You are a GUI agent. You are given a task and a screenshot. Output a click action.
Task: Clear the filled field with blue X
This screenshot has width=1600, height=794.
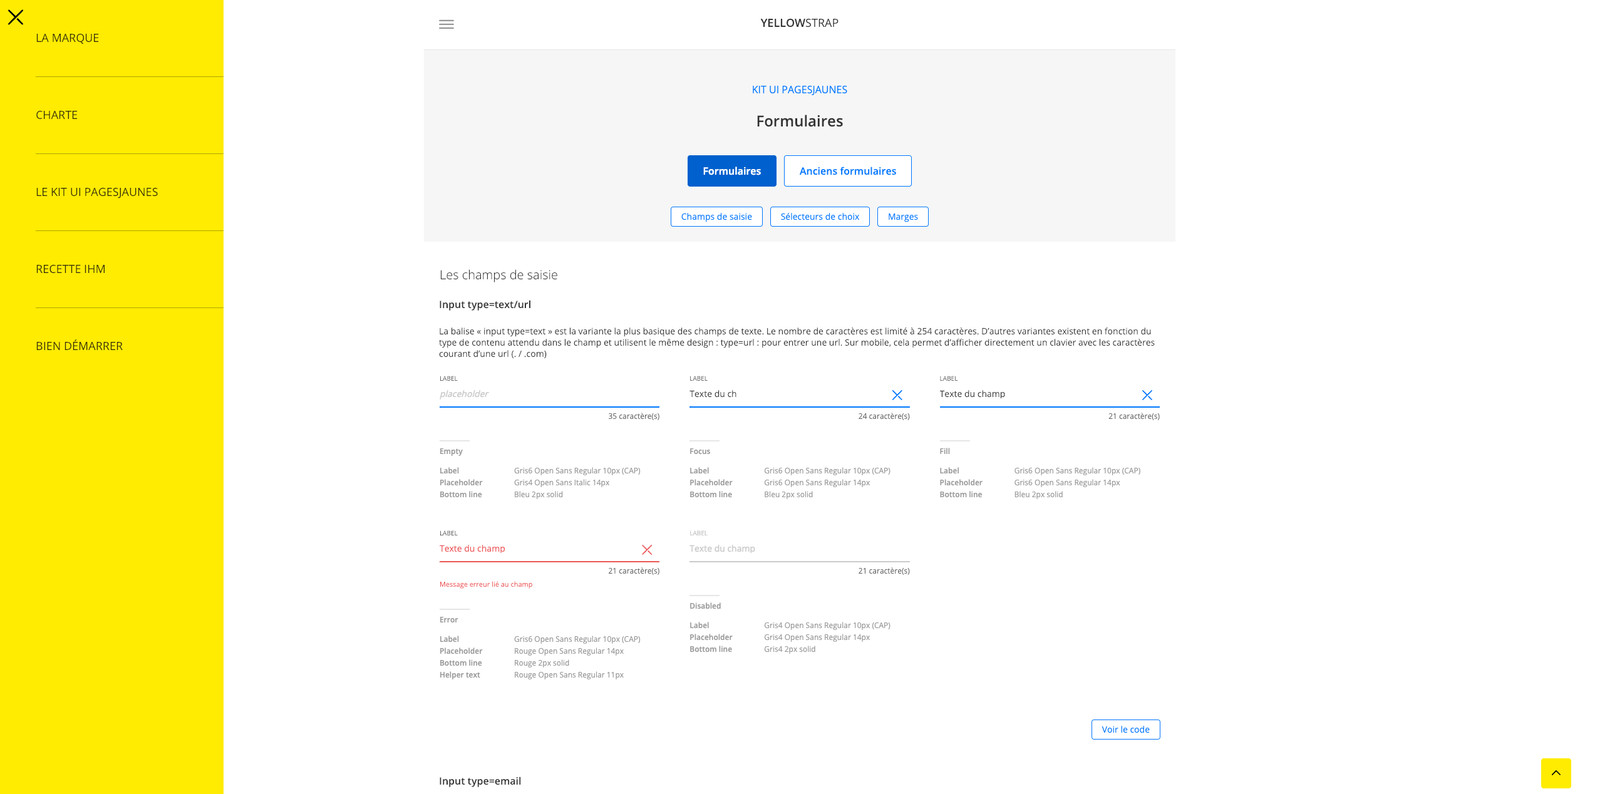point(1147,395)
